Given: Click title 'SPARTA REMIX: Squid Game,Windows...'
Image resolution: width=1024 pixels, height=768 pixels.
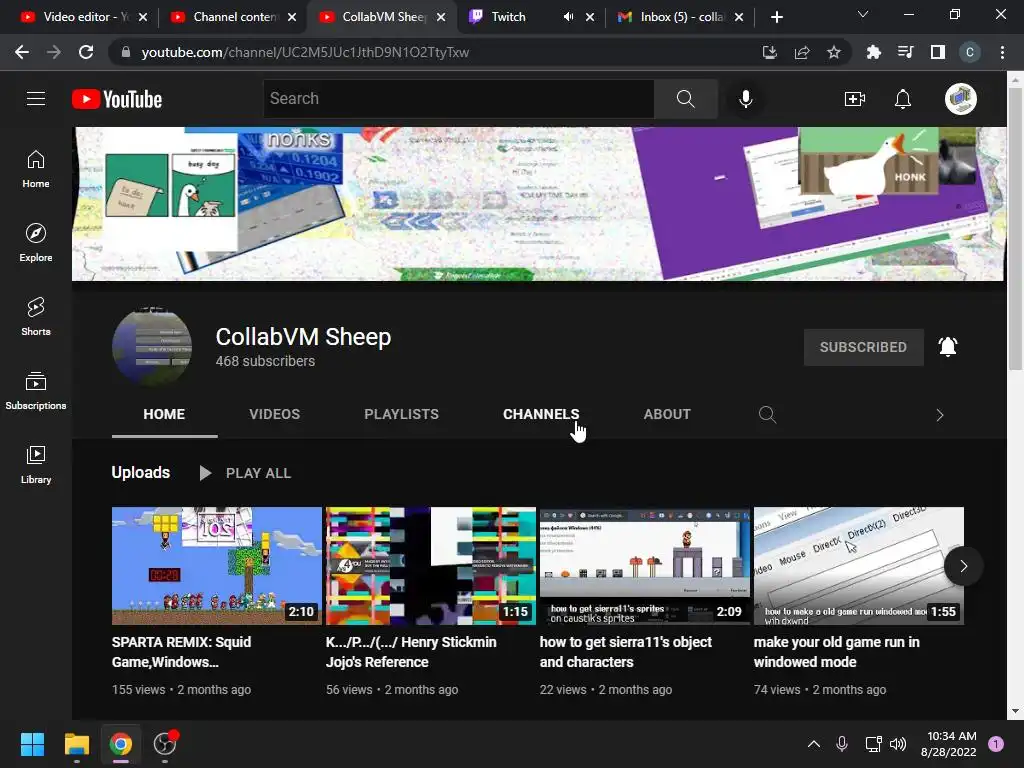Looking at the screenshot, I should 182,652.
